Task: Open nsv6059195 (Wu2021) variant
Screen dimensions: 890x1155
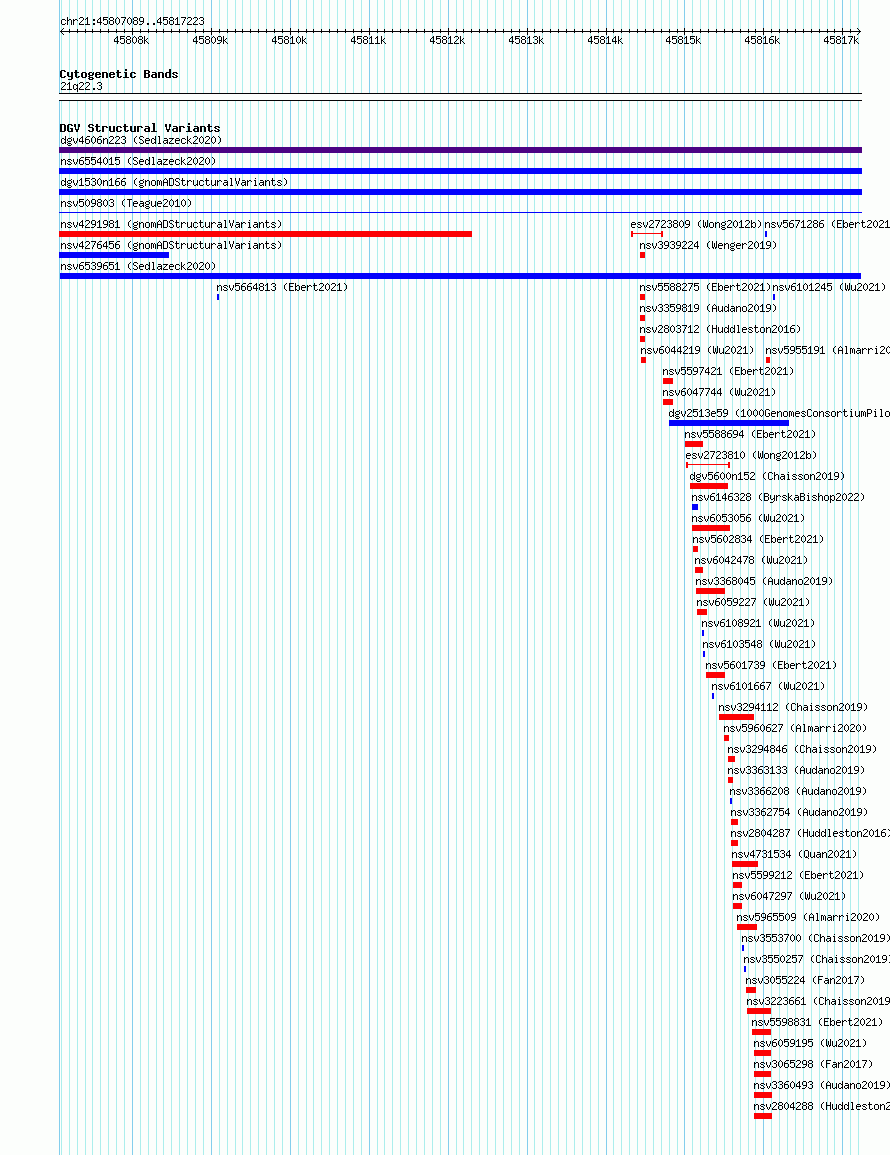Action: 810,1043
